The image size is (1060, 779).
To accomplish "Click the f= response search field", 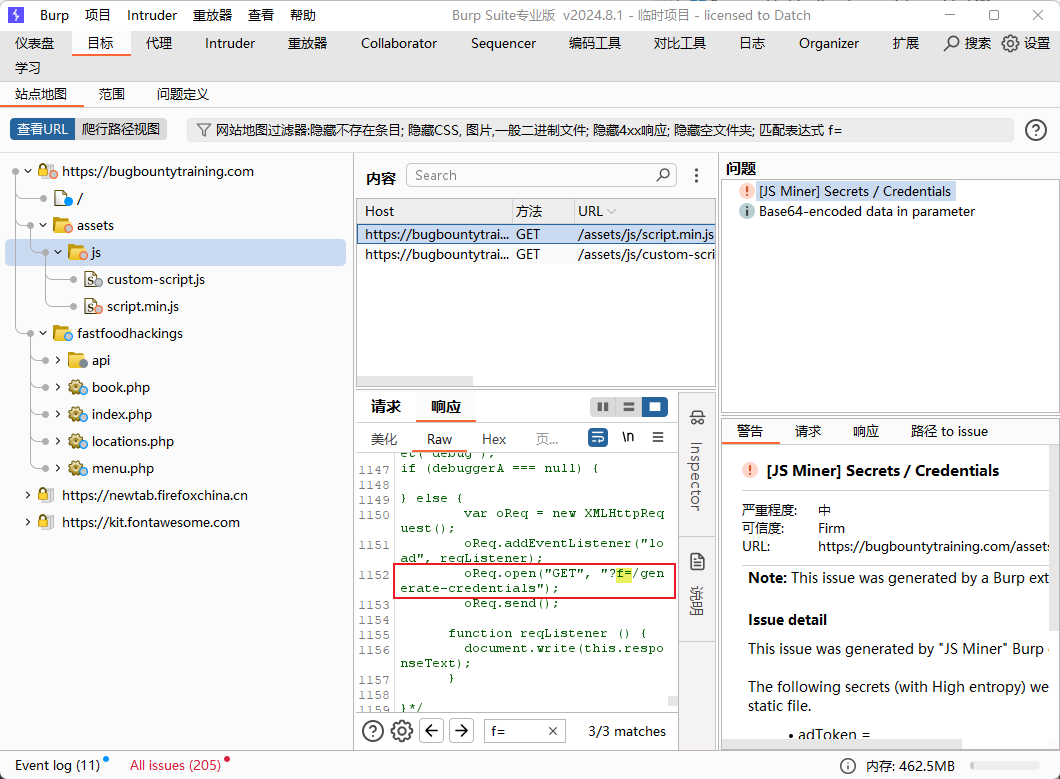I will [x=525, y=731].
